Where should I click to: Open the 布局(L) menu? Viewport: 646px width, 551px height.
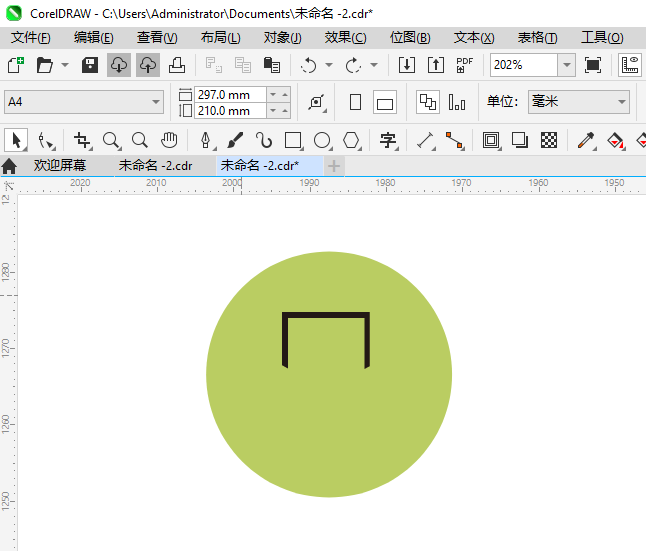(220, 38)
